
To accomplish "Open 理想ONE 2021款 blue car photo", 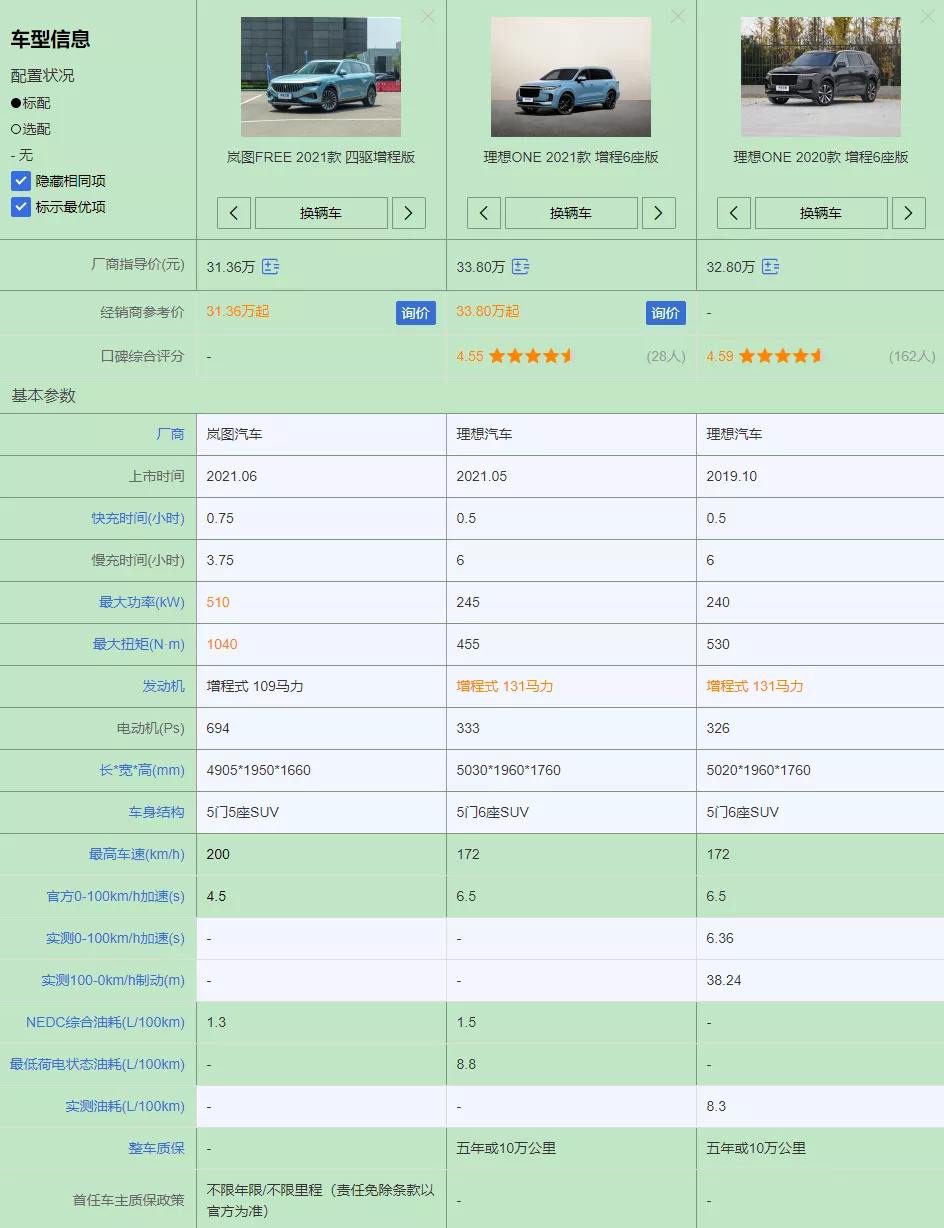I will (x=571, y=77).
